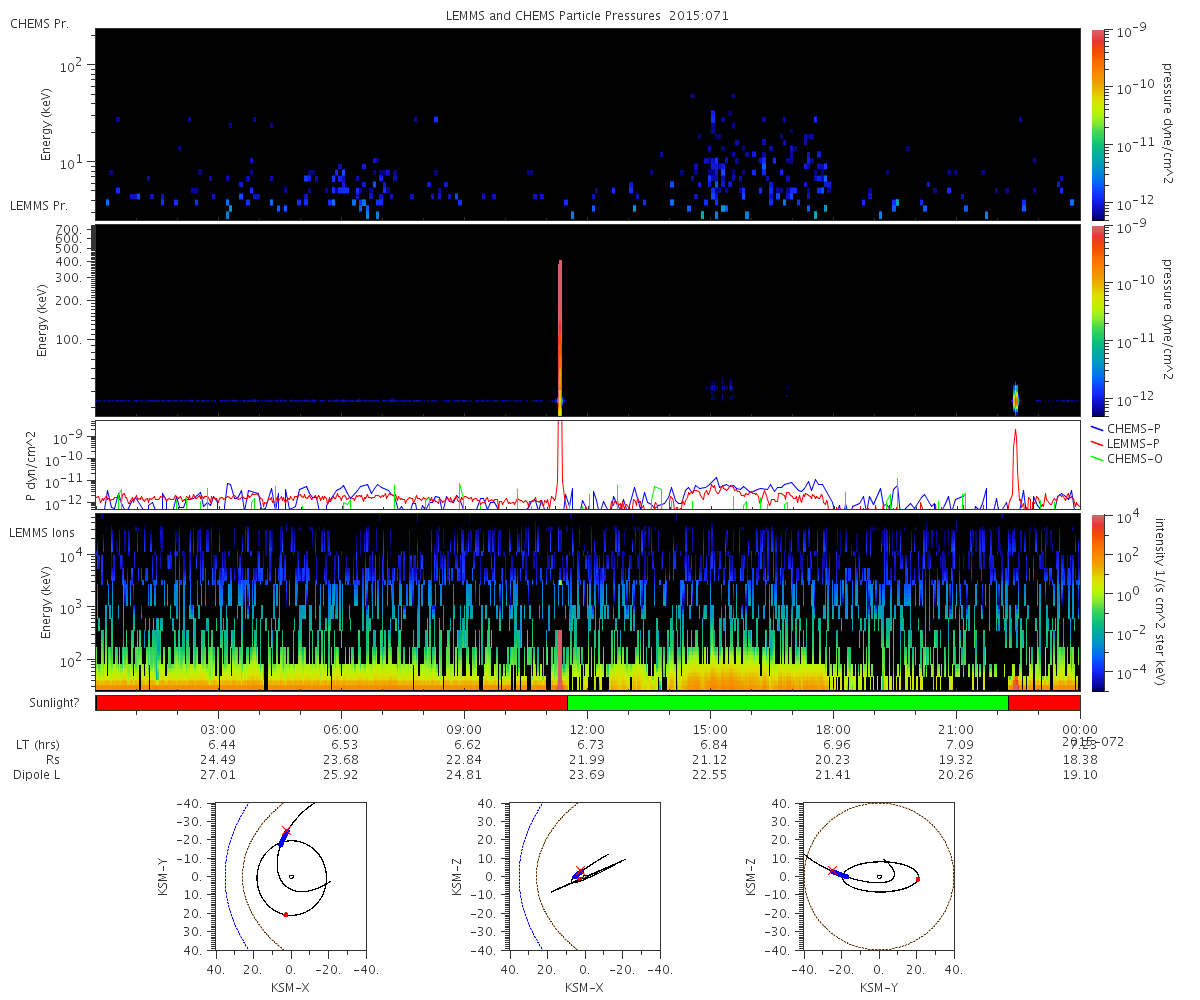1200x1000 pixels.
Task: Click the LEMMS pressure colorbar
Action: [1100, 320]
